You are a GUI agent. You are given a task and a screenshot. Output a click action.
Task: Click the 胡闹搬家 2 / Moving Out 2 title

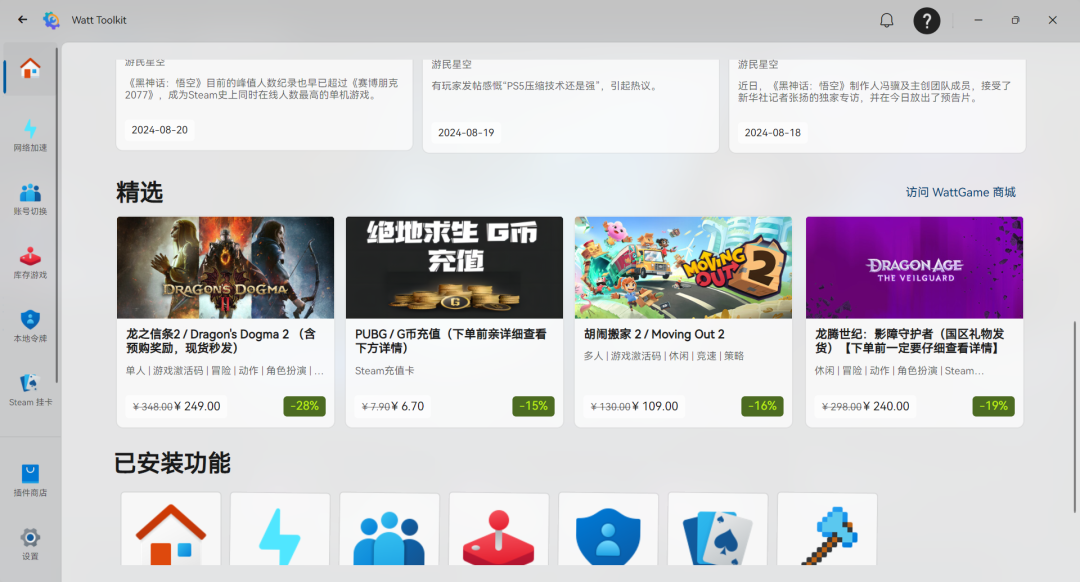[654, 334]
